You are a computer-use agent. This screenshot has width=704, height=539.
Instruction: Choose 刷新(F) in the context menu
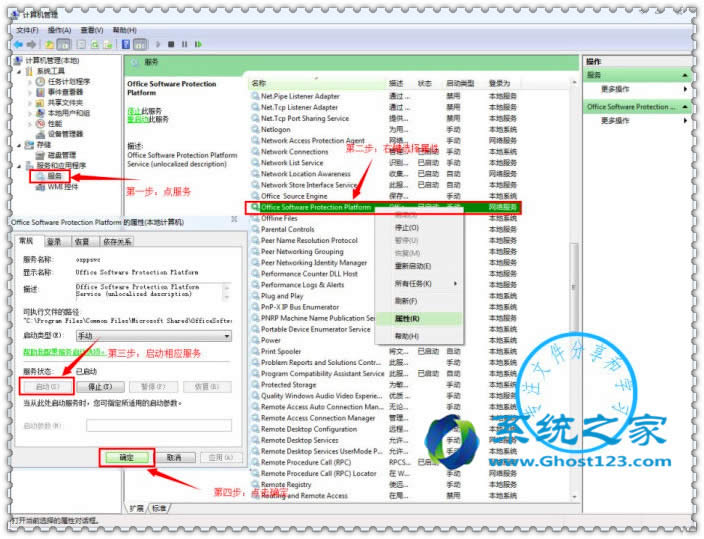tap(419, 301)
